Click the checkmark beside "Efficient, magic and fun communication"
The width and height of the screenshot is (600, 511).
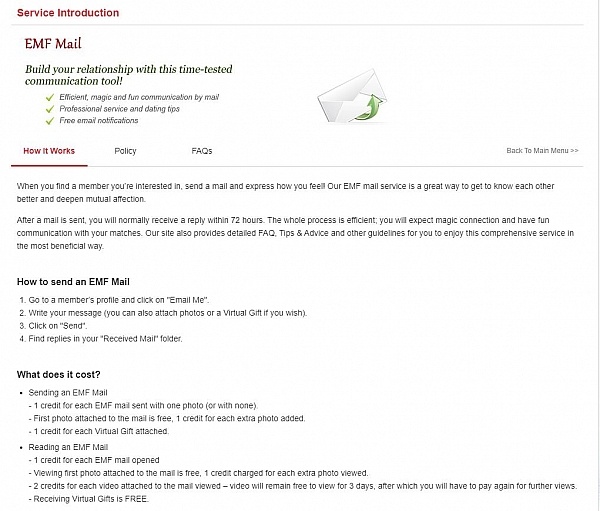coord(50,97)
